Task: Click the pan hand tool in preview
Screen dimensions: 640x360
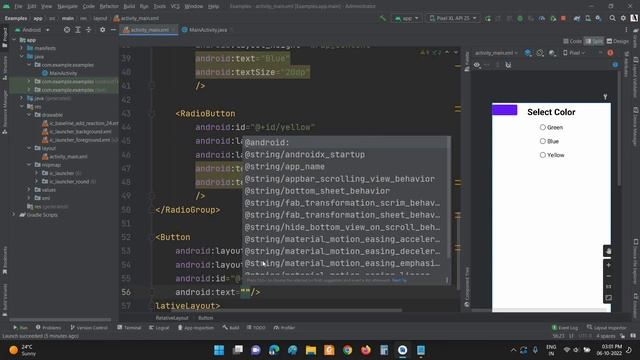Action: click(608, 251)
